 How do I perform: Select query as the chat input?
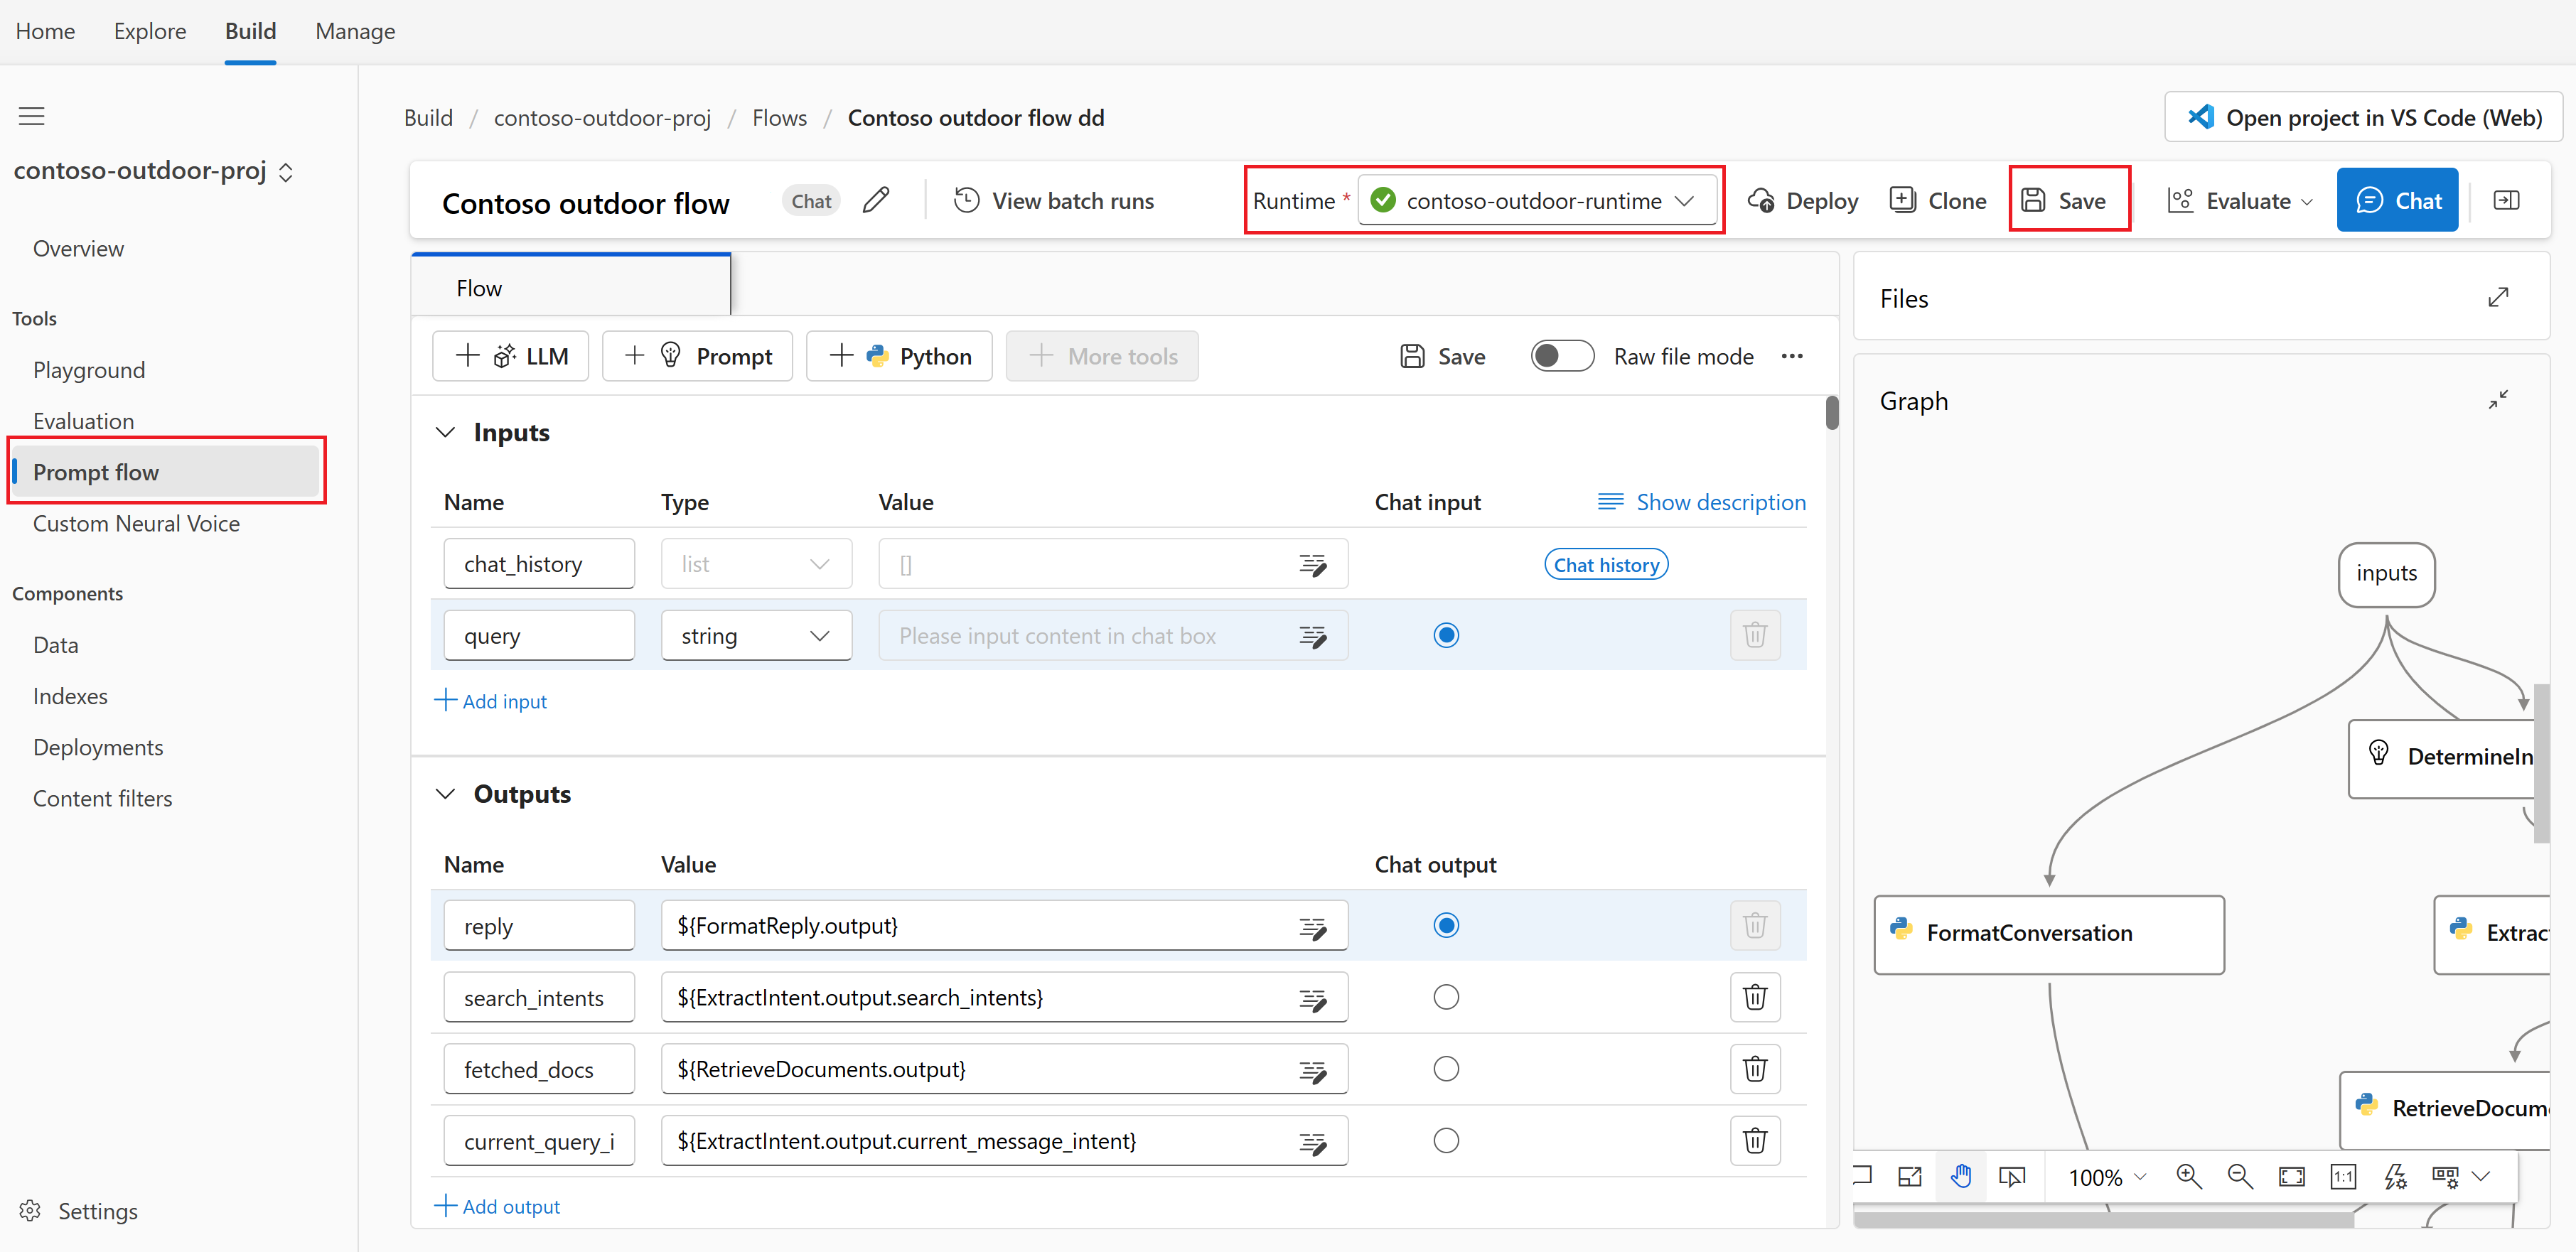point(1446,636)
